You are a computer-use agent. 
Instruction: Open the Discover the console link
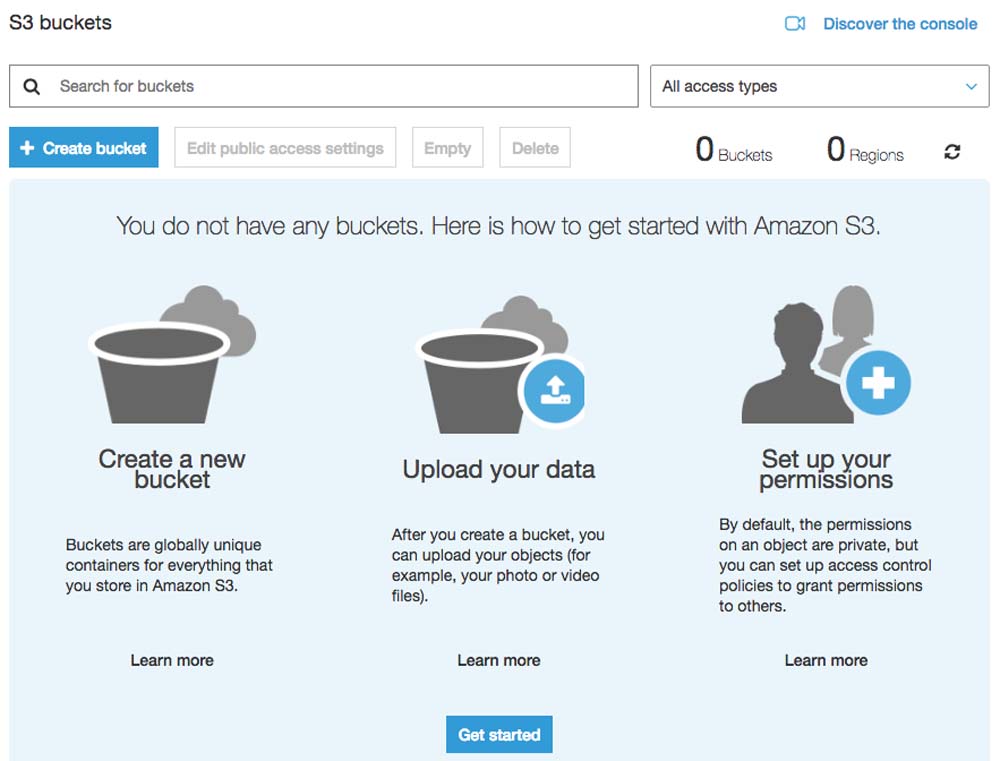pos(900,24)
